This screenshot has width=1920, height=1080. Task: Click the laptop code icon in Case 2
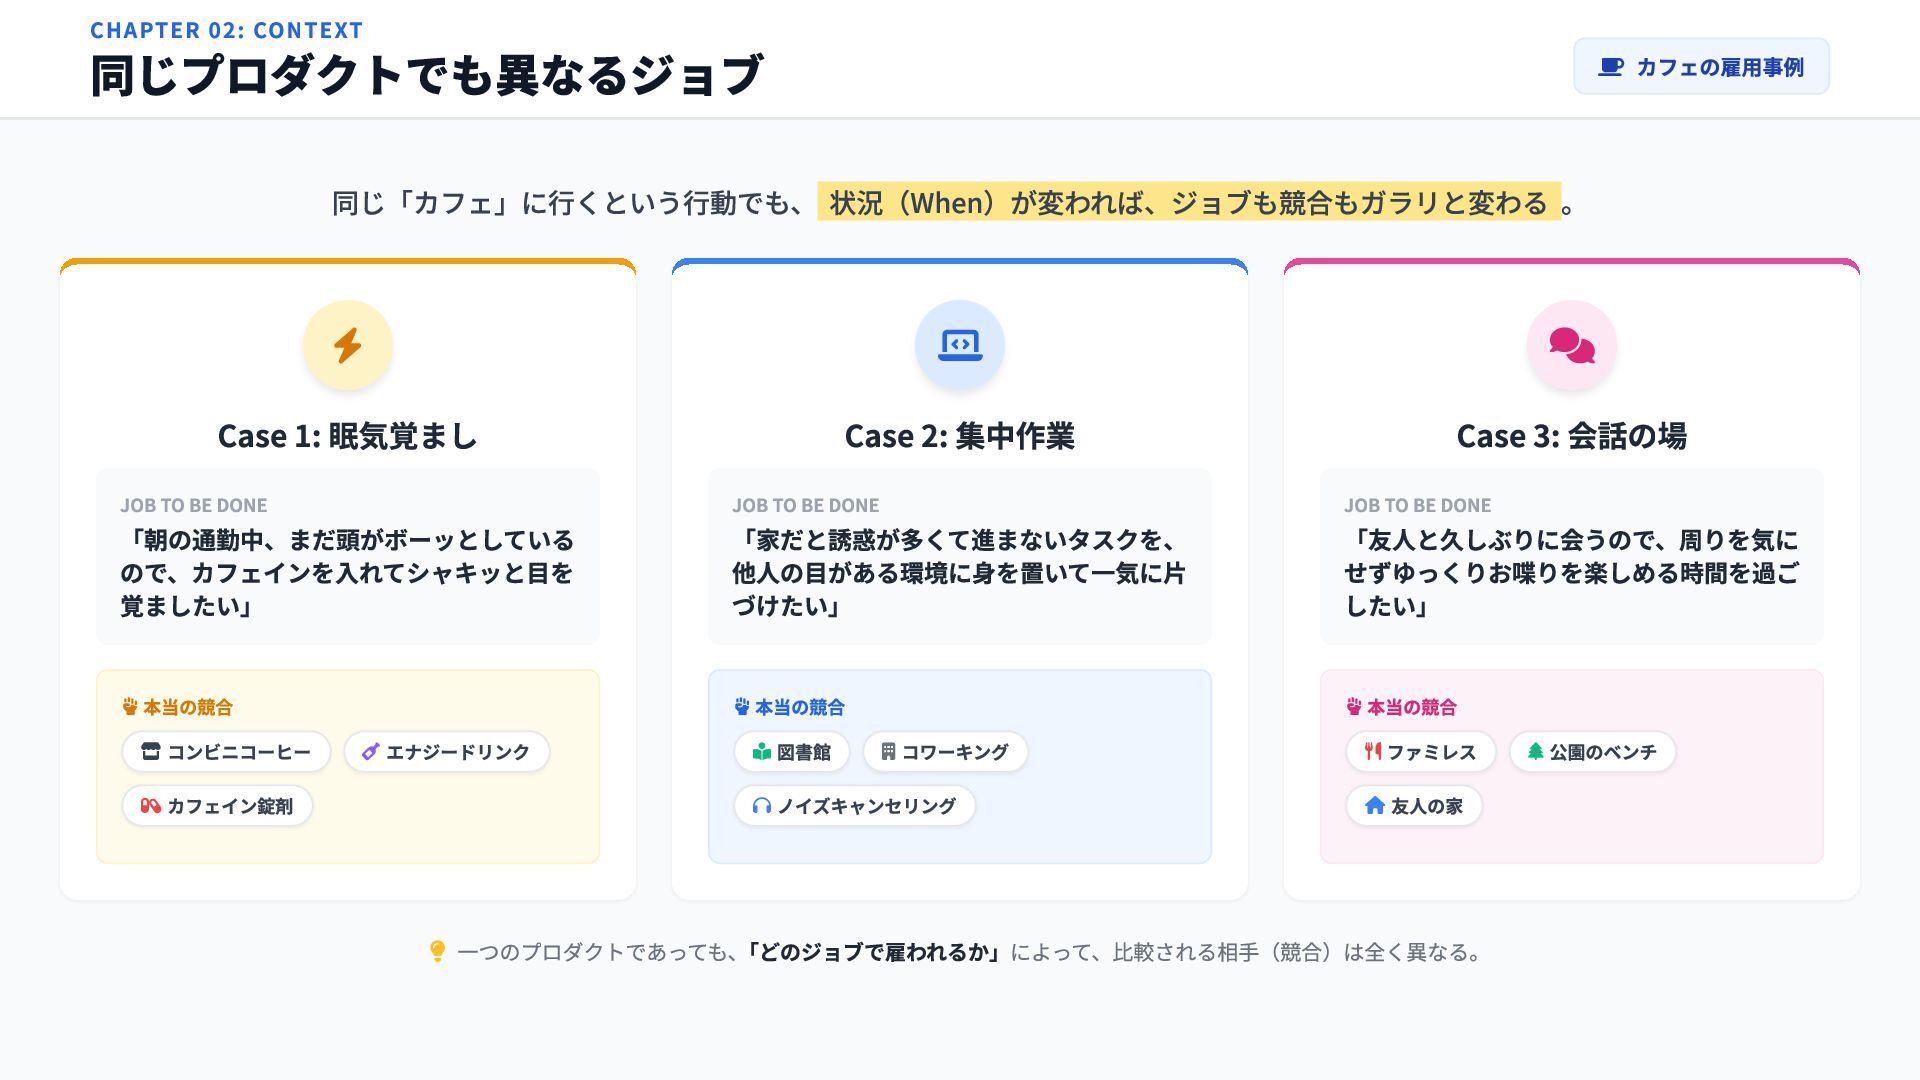pyautogui.click(x=960, y=345)
